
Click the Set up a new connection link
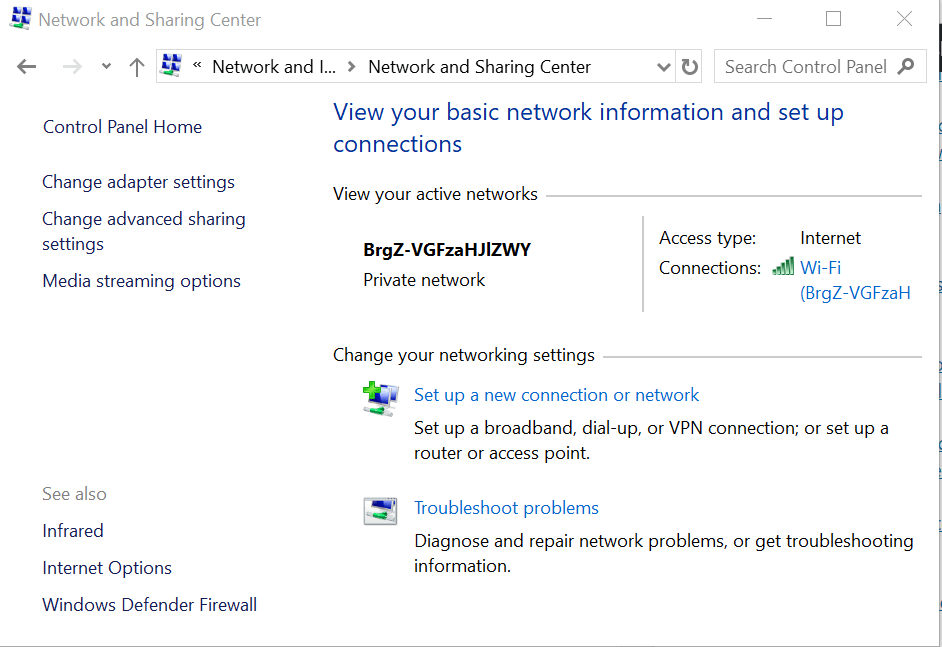[556, 395]
